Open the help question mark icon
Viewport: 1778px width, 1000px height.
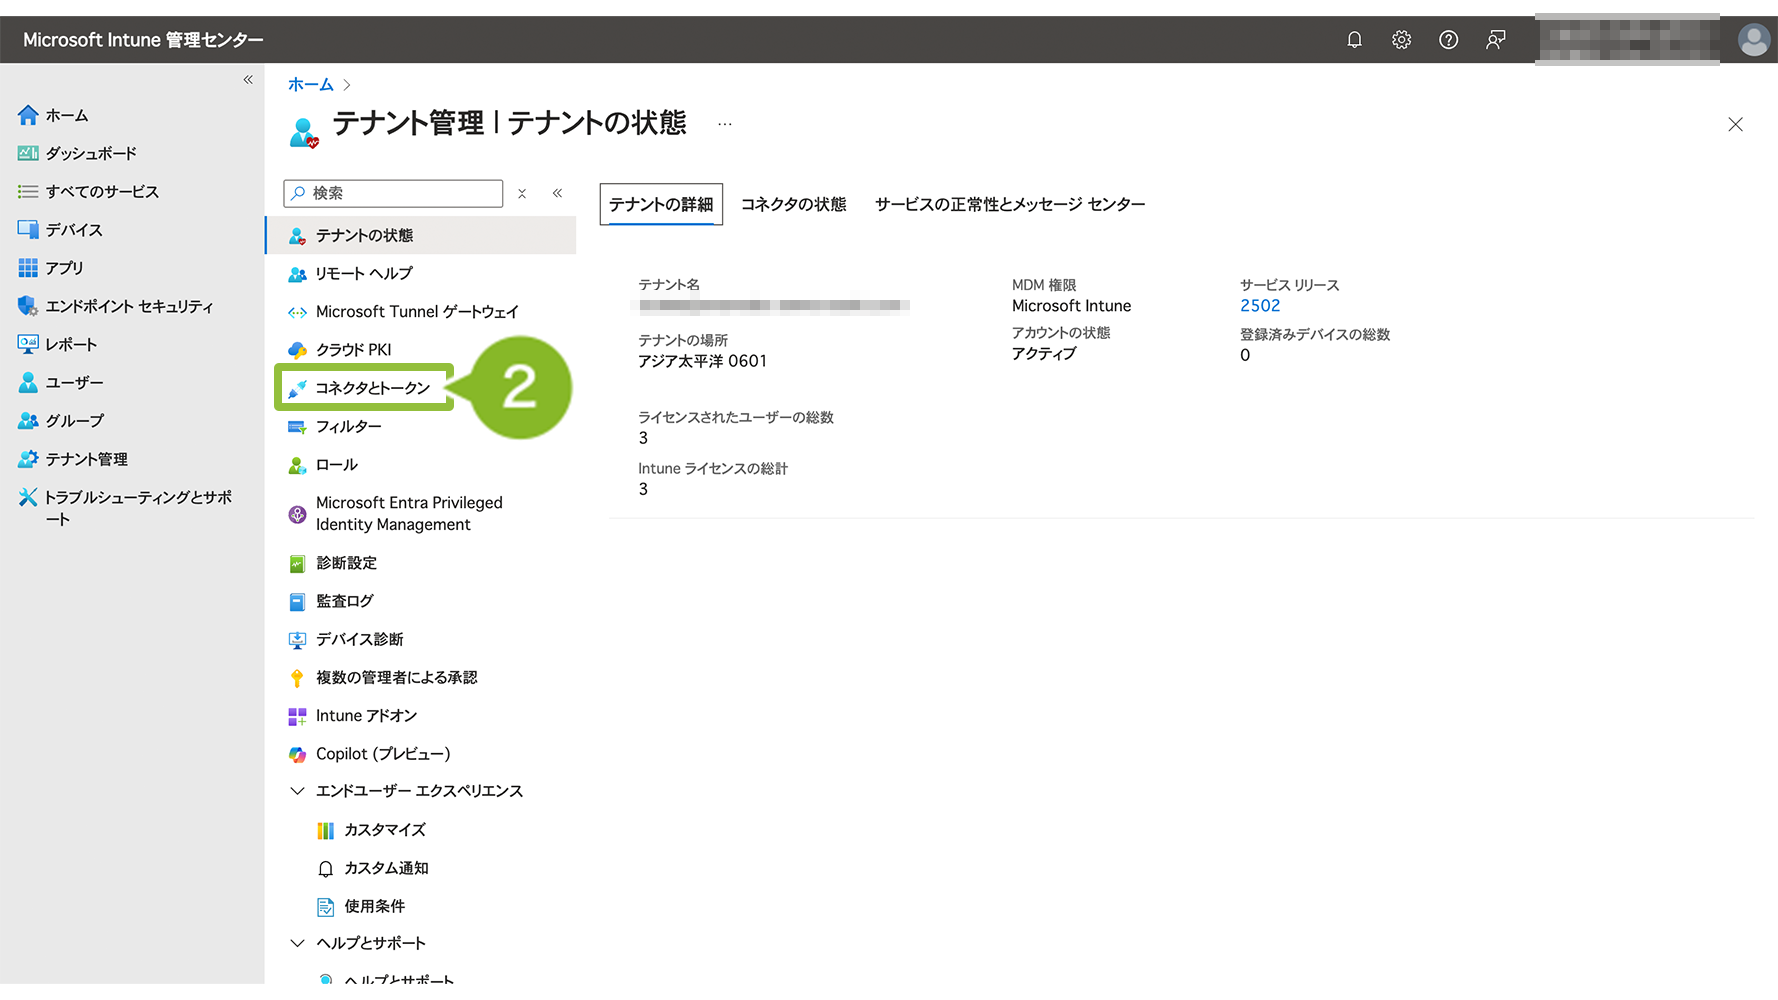[1448, 40]
